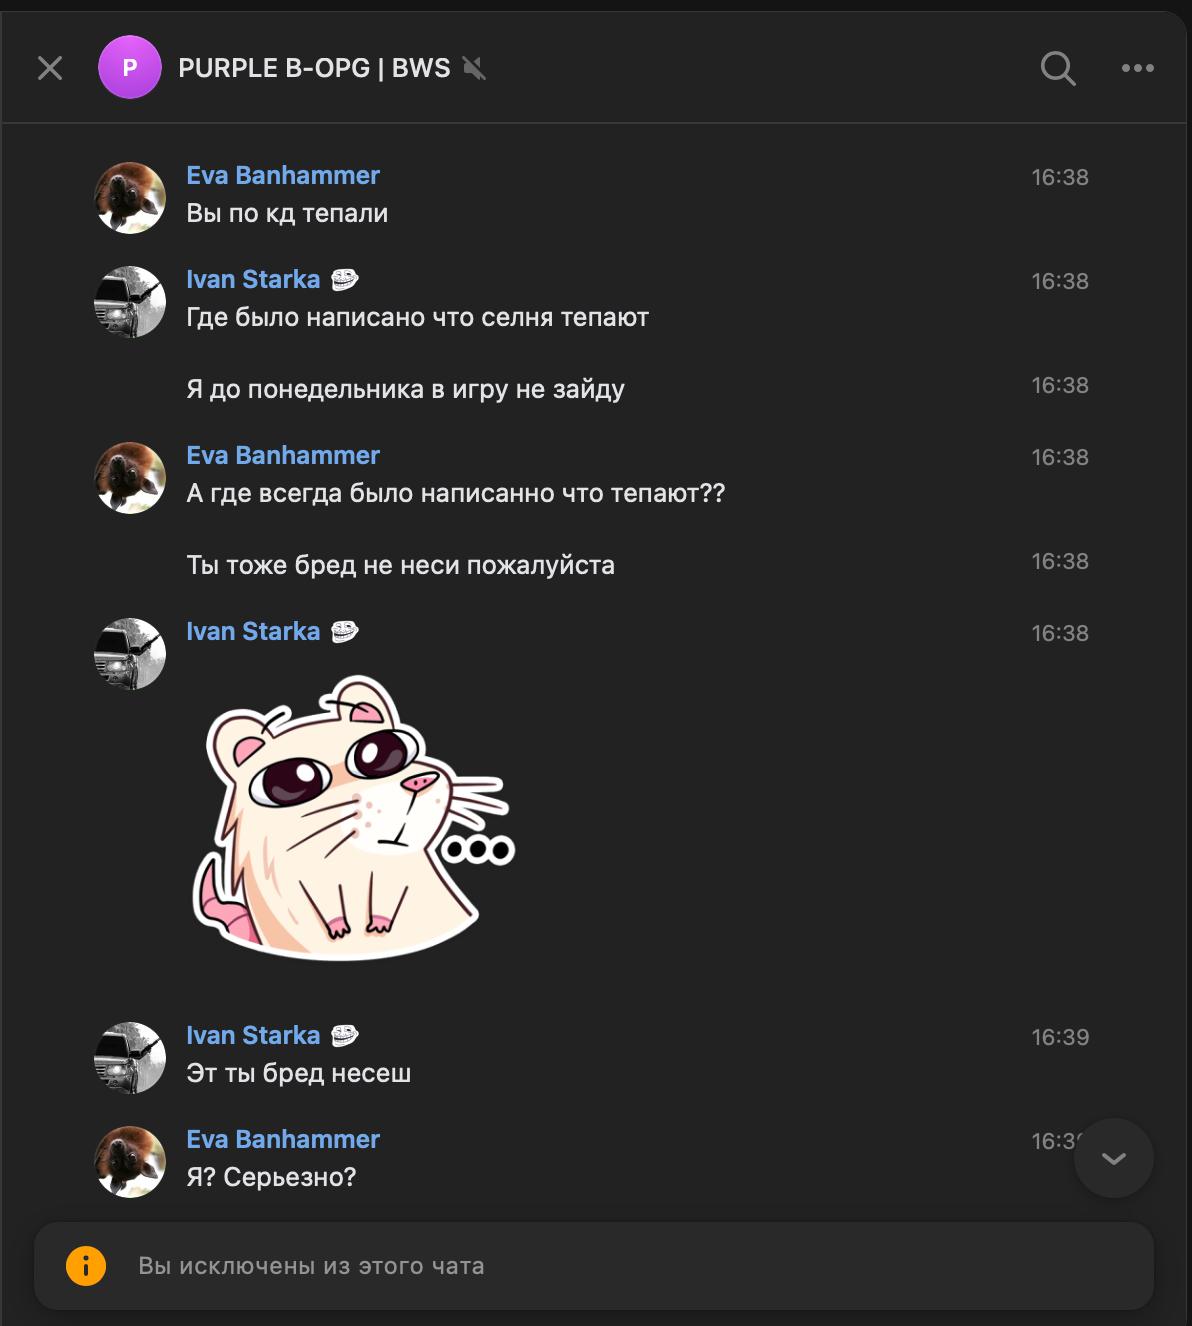Click the name Eva Banhammer above 'Вы по кд тепали'
Screen dimensions: 1192x1326
(283, 176)
